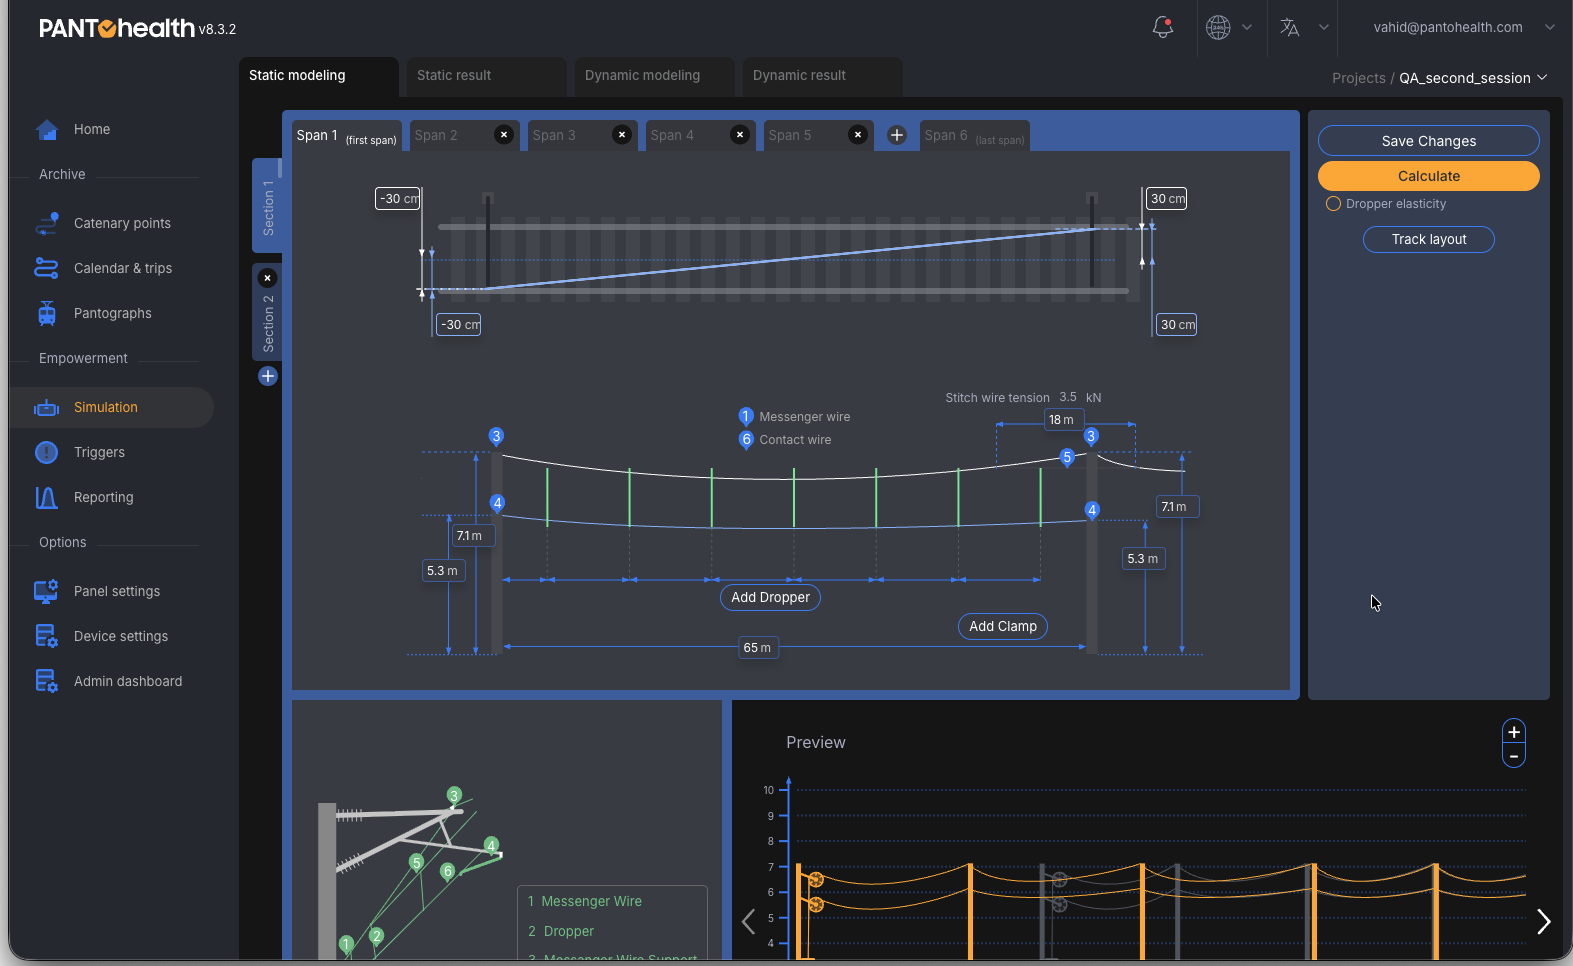Image resolution: width=1573 pixels, height=966 pixels.
Task: Edit the left 5.3 m height value
Action: pyautogui.click(x=444, y=571)
